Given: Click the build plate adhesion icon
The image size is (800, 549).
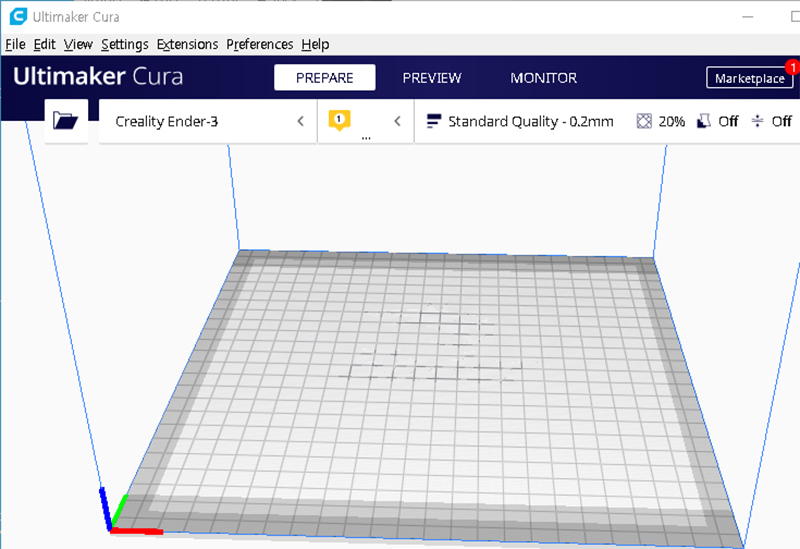Looking at the screenshot, I should click(x=757, y=121).
